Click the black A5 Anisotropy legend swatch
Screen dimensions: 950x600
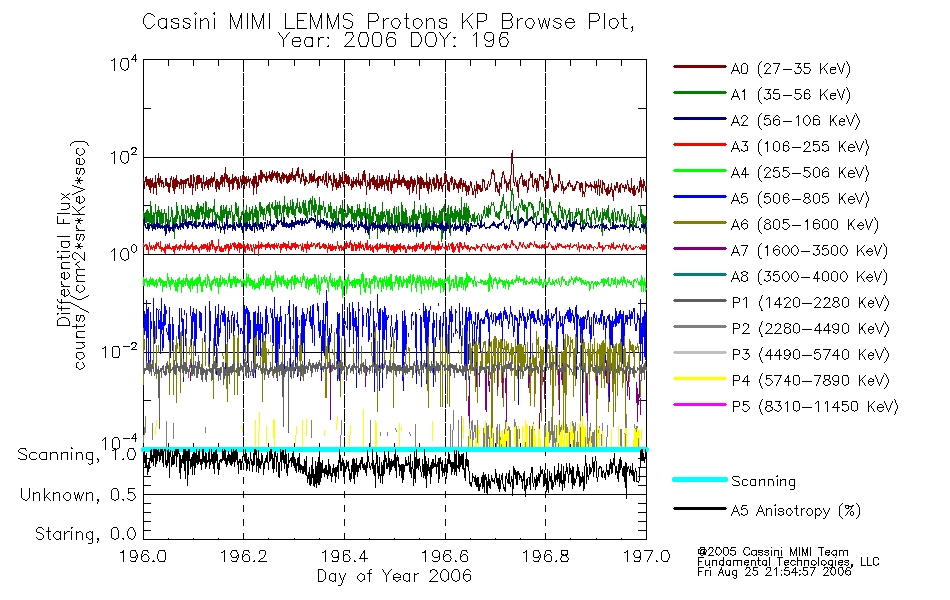[700, 509]
